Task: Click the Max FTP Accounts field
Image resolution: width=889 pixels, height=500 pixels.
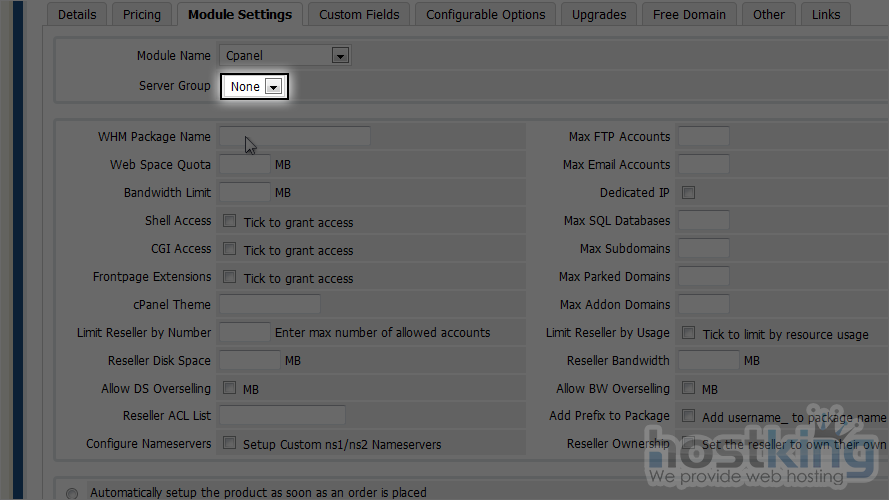Action: 703,137
